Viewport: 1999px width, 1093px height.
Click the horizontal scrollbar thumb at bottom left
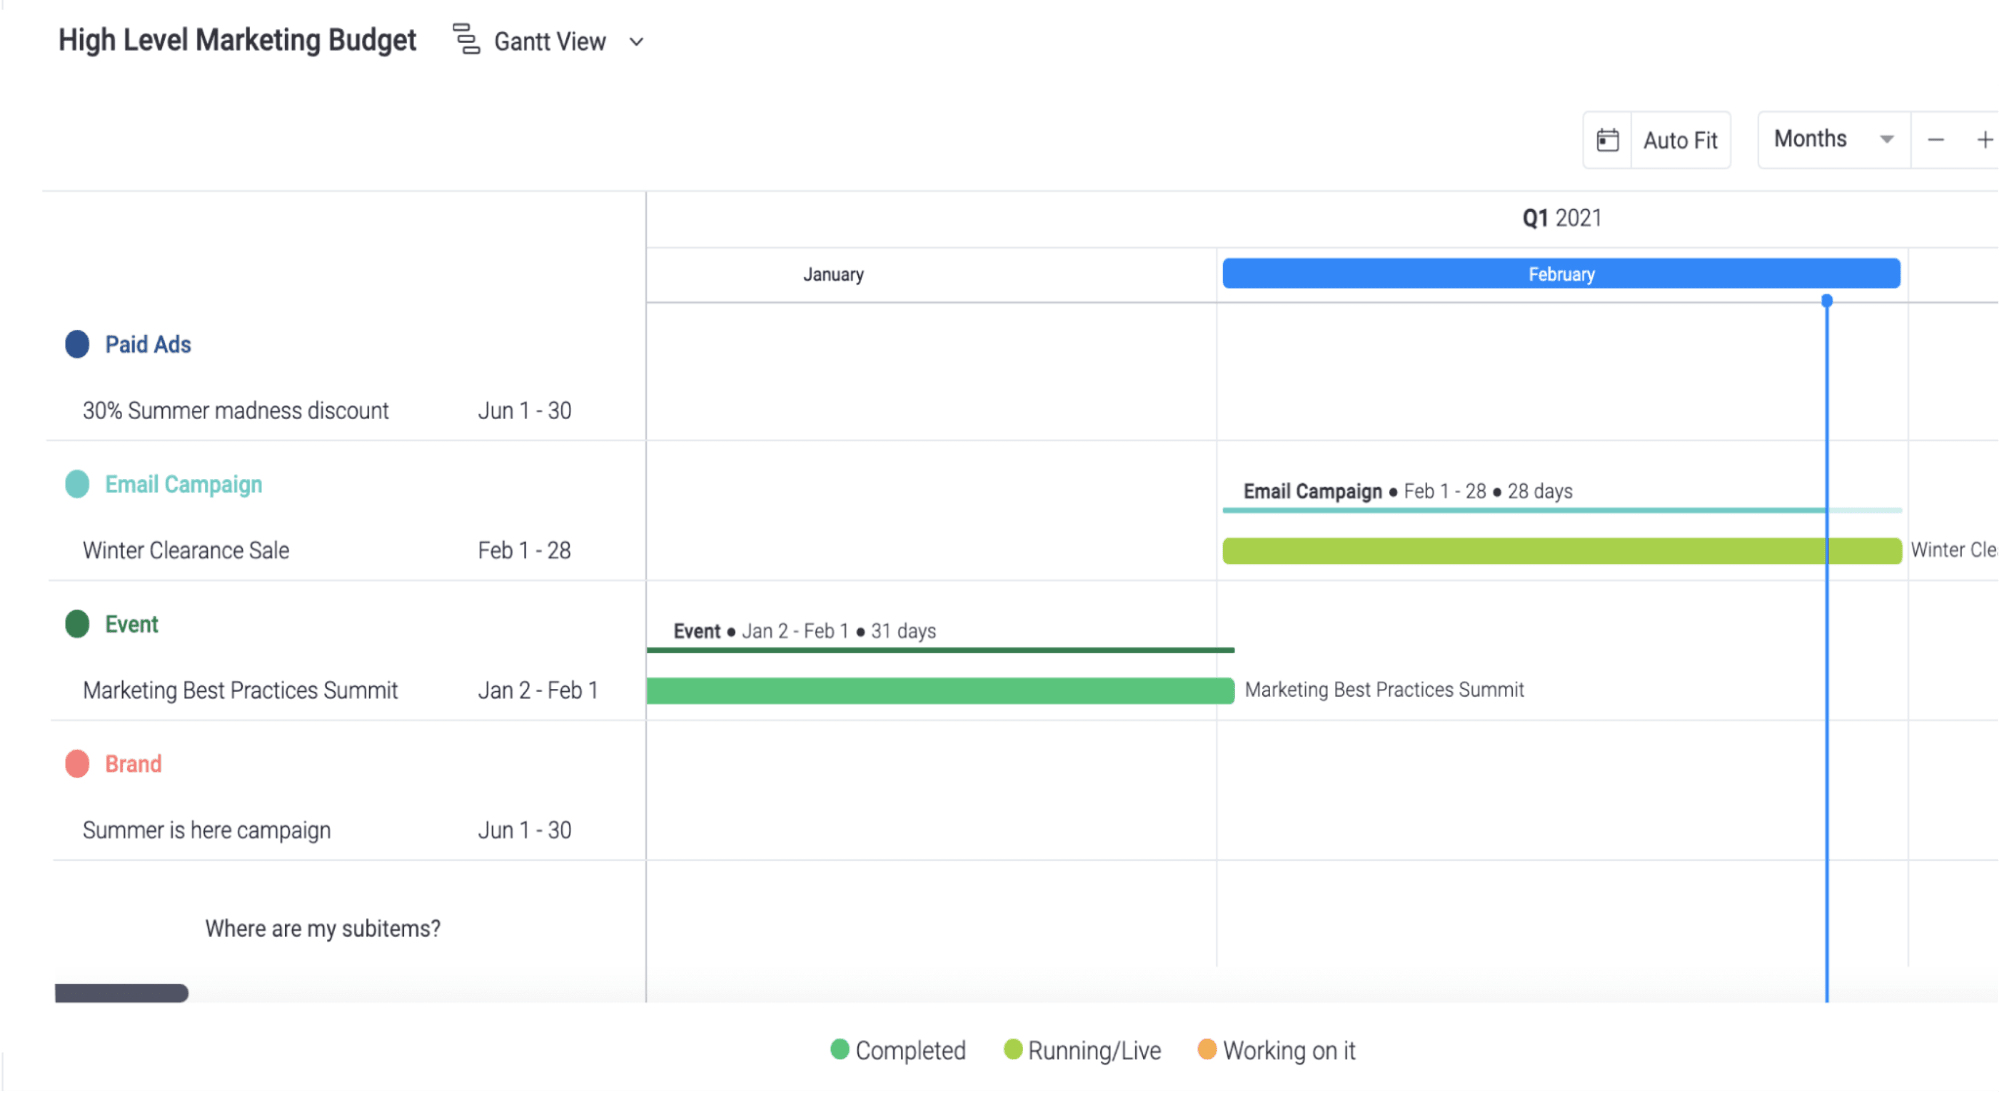(x=121, y=993)
